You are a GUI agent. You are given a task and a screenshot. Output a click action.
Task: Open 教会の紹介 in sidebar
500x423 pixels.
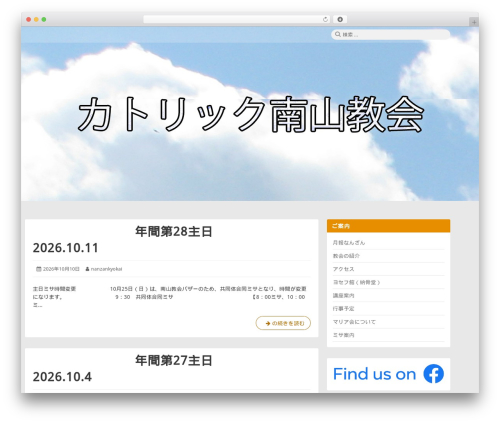tap(346, 256)
